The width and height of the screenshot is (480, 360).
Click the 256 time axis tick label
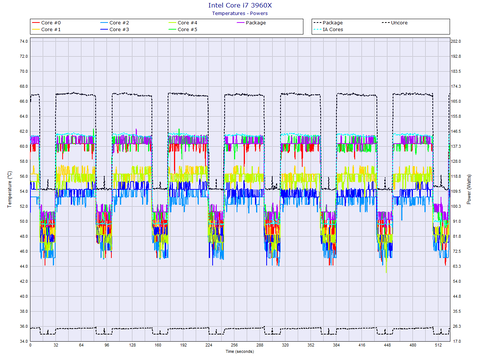pos(234,345)
